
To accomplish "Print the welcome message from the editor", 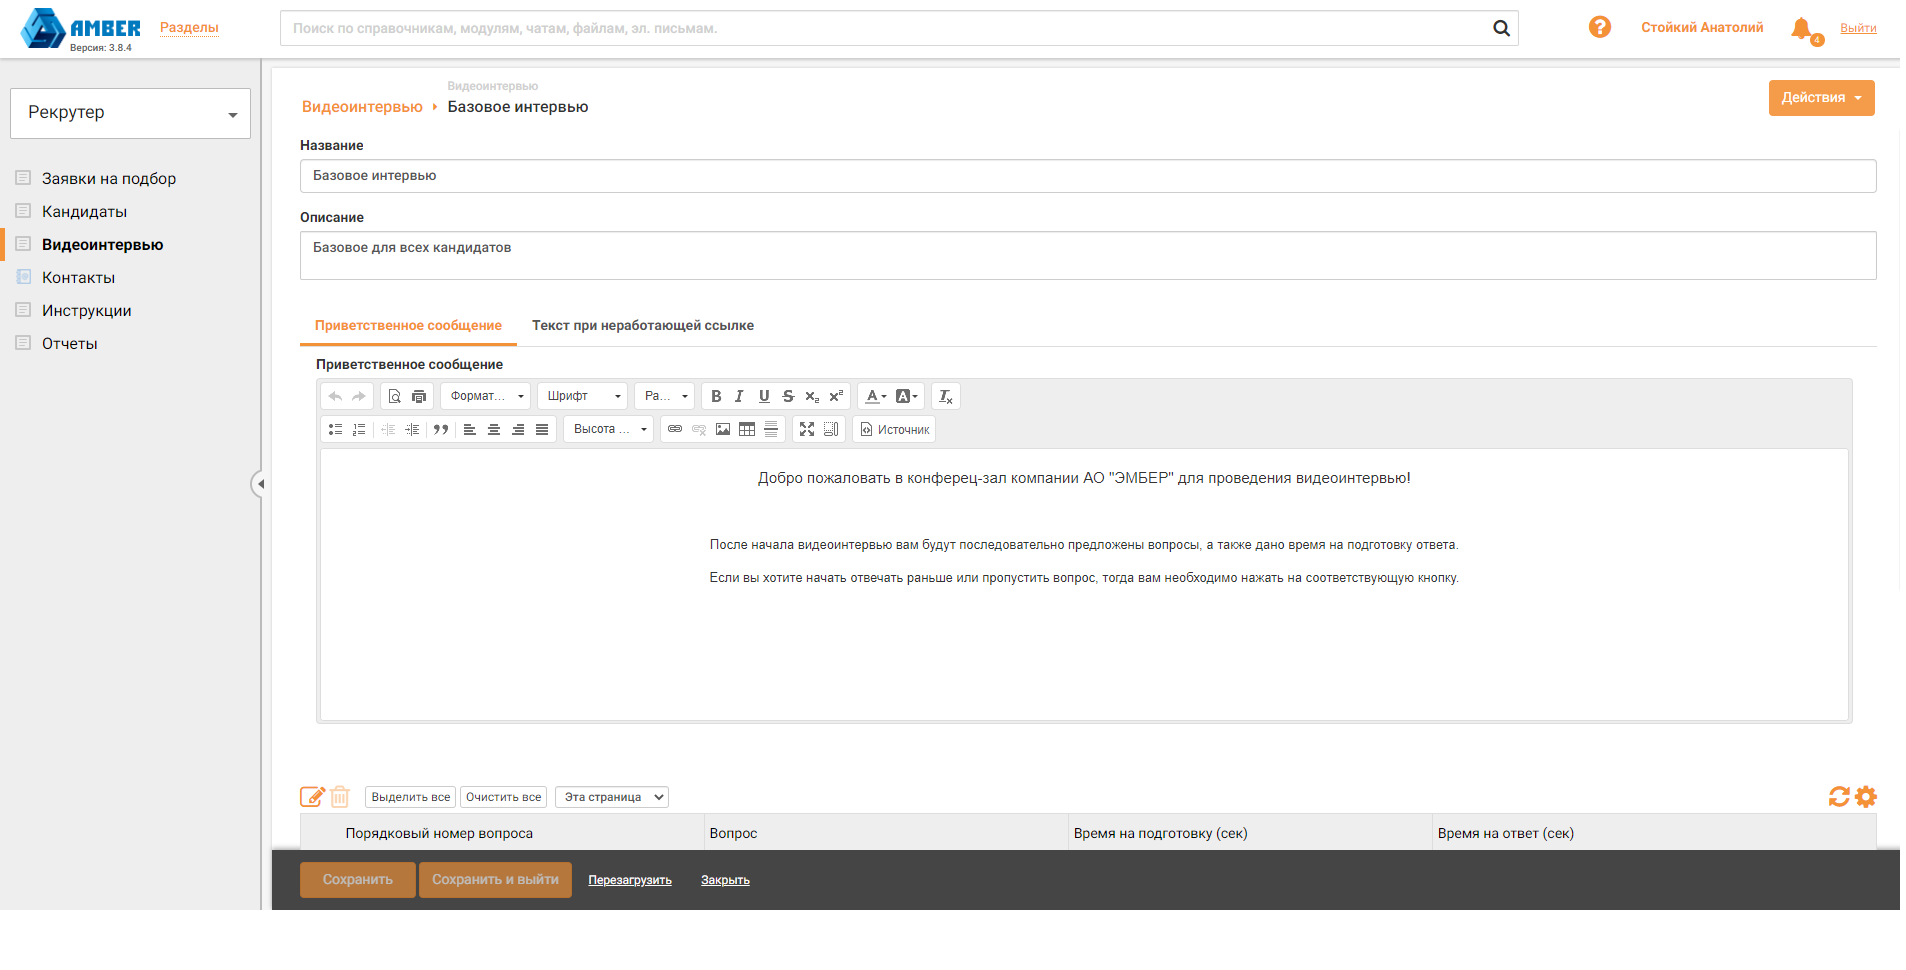I will [419, 397].
